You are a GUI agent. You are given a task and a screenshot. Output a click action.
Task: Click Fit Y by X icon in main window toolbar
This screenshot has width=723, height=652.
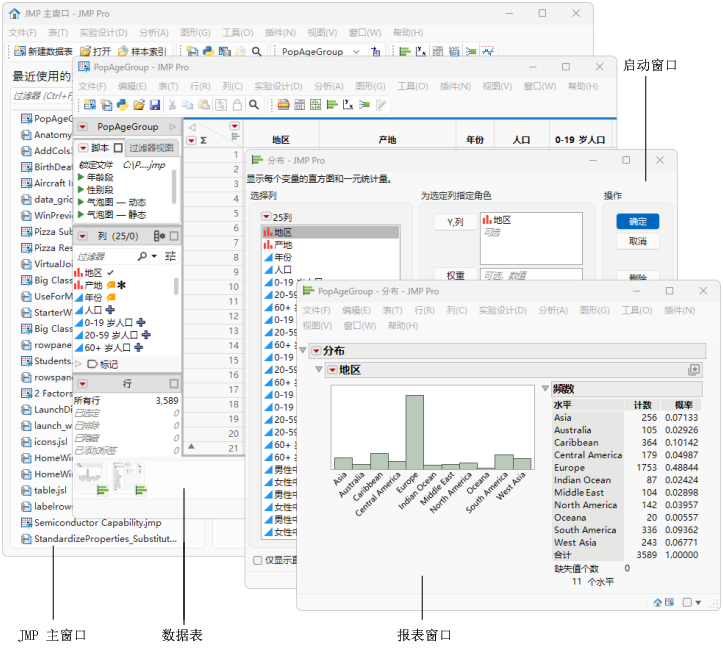tap(421, 51)
